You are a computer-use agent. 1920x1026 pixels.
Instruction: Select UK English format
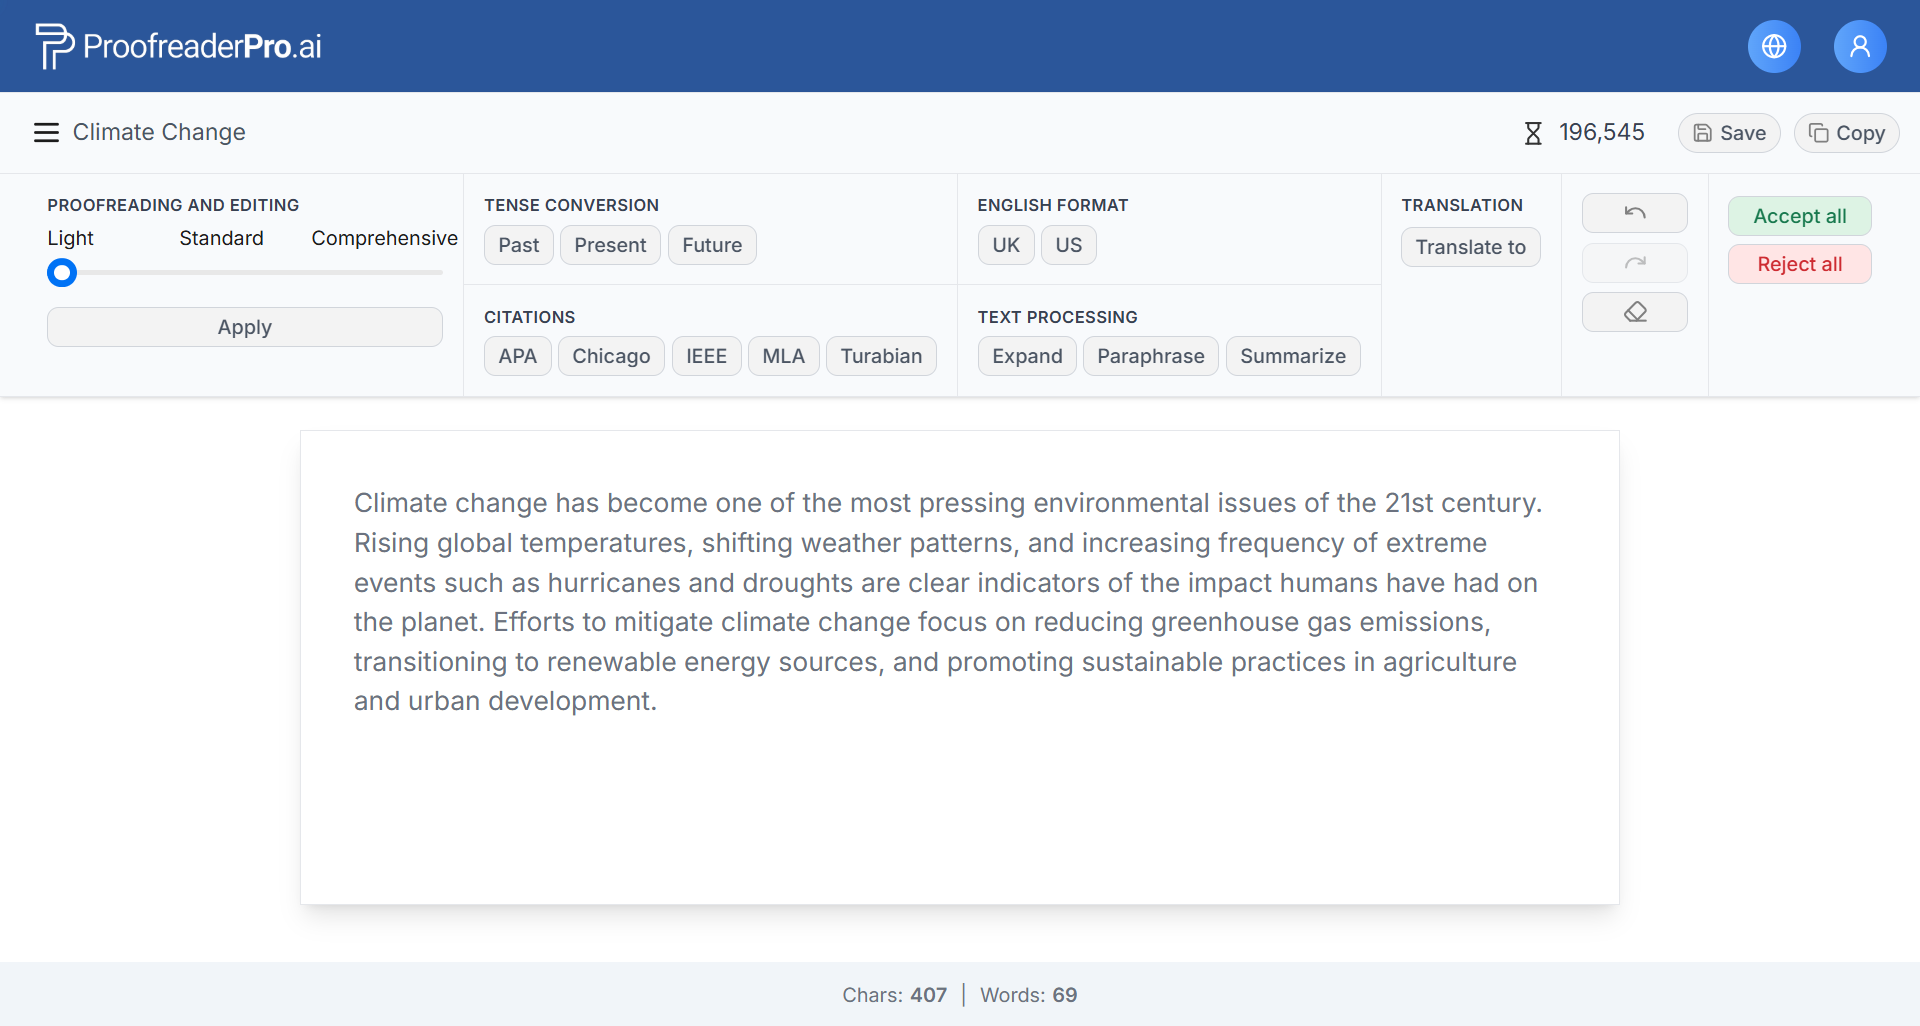point(1005,245)
